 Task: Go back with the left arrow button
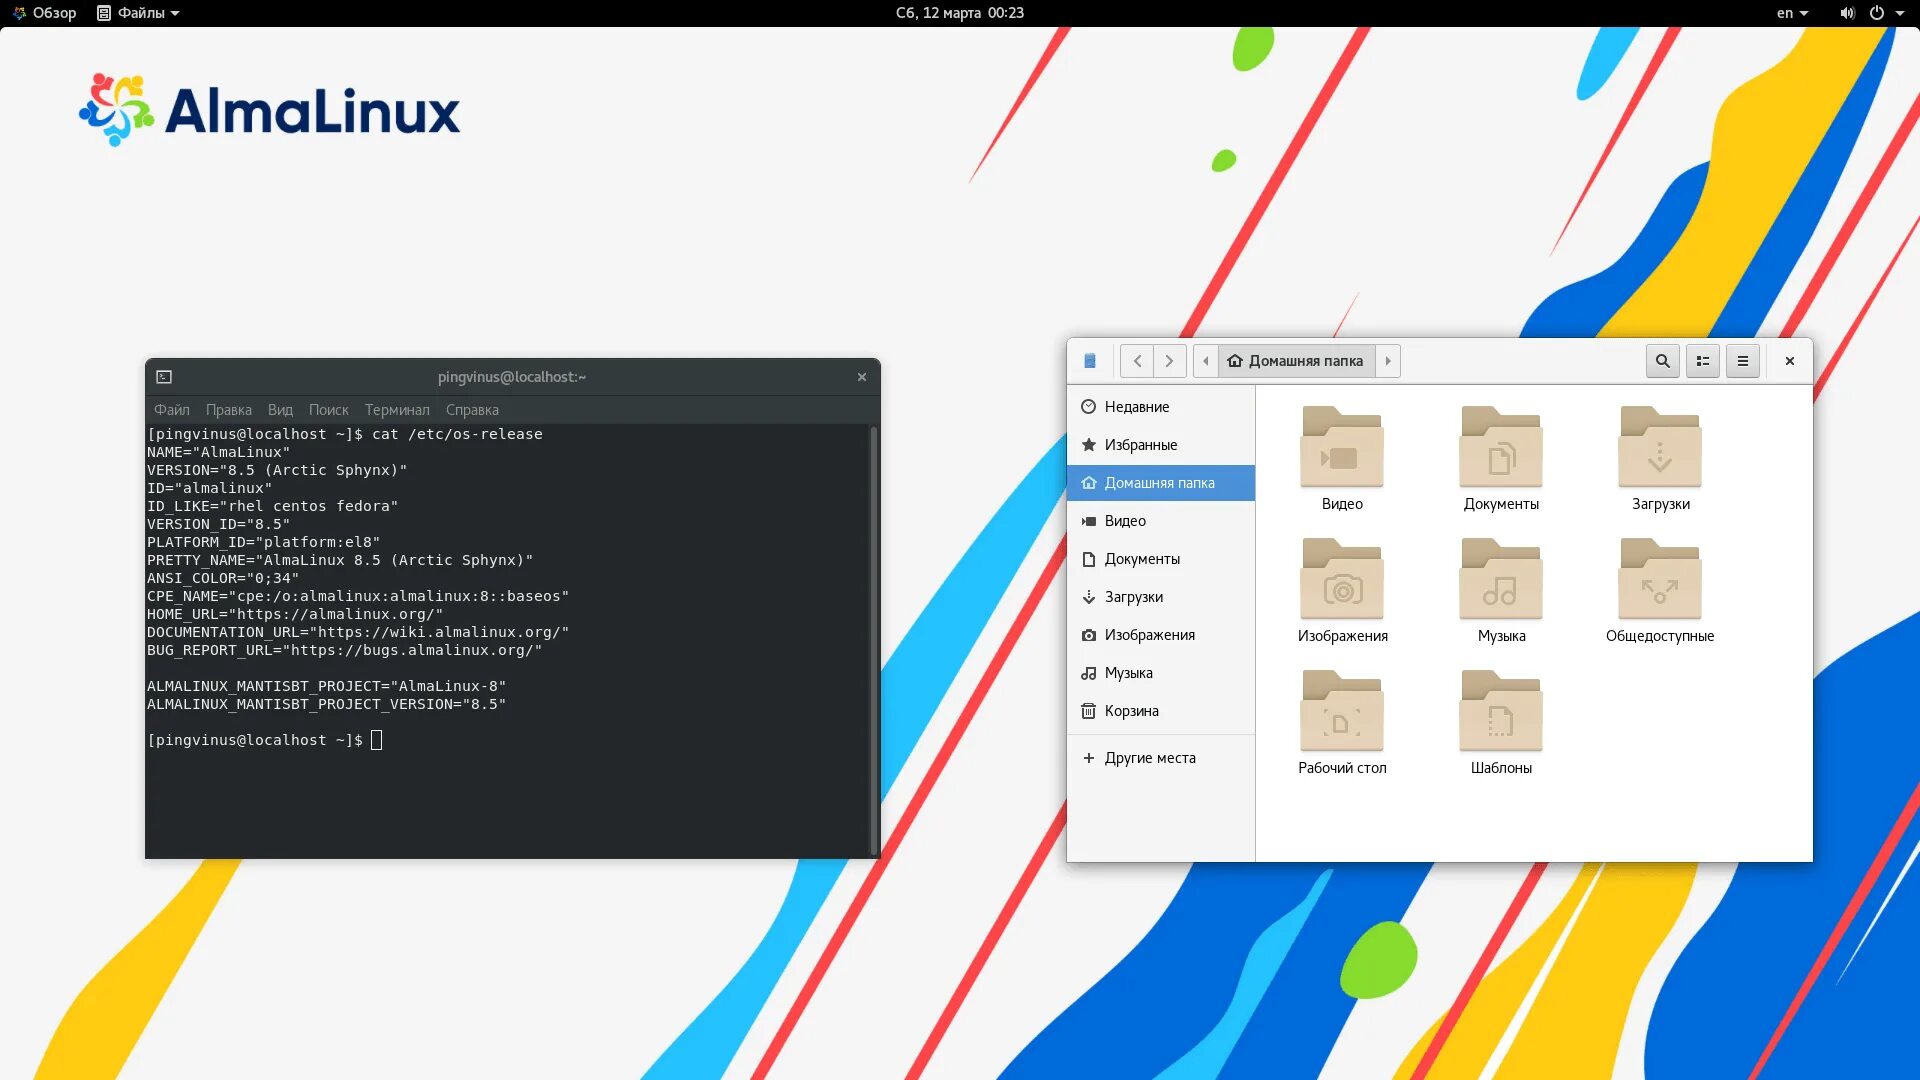[x=1137, y=361]
